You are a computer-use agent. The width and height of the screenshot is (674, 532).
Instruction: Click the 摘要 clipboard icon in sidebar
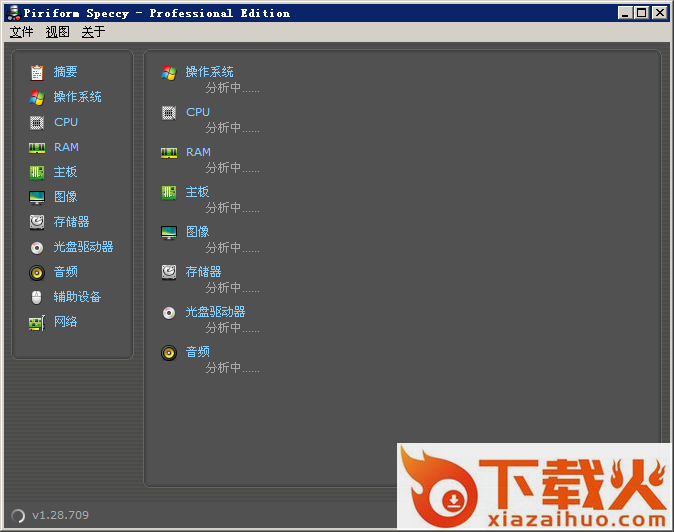(x=37, y=72)
